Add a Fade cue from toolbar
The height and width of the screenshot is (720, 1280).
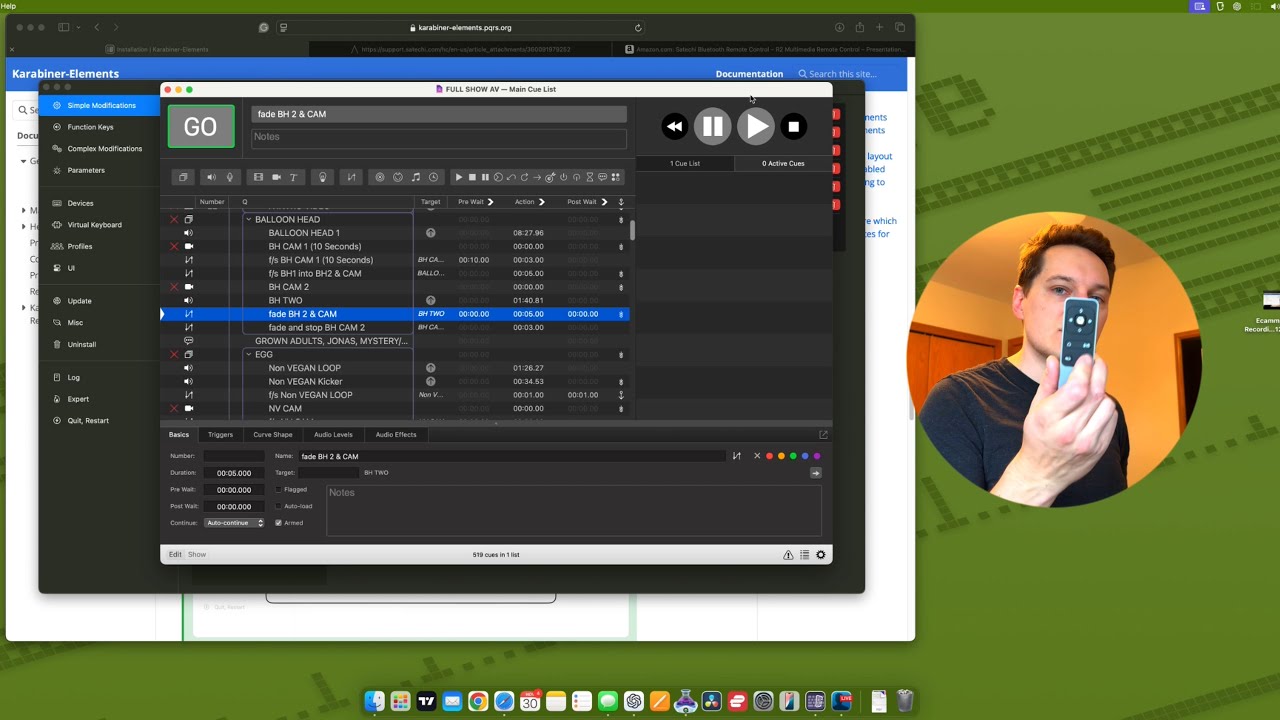[x=352, y=177]
